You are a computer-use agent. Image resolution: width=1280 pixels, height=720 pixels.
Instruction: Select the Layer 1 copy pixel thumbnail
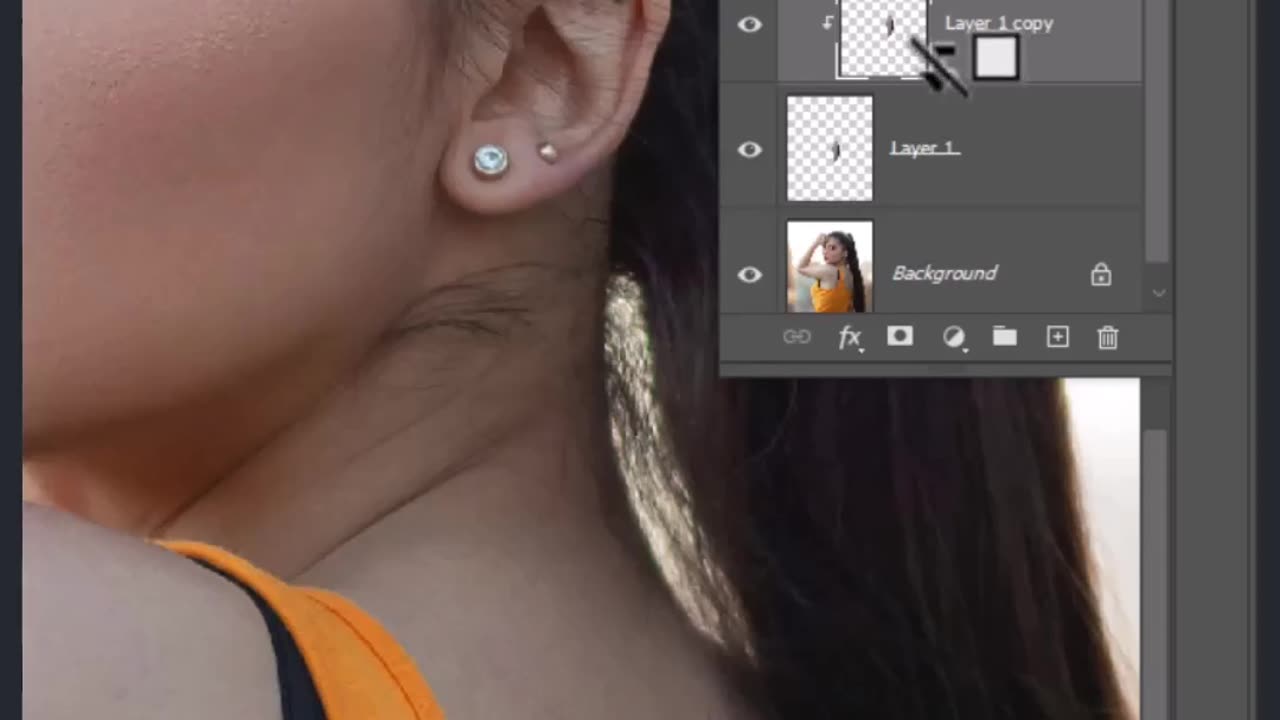(x=883, y=38)
